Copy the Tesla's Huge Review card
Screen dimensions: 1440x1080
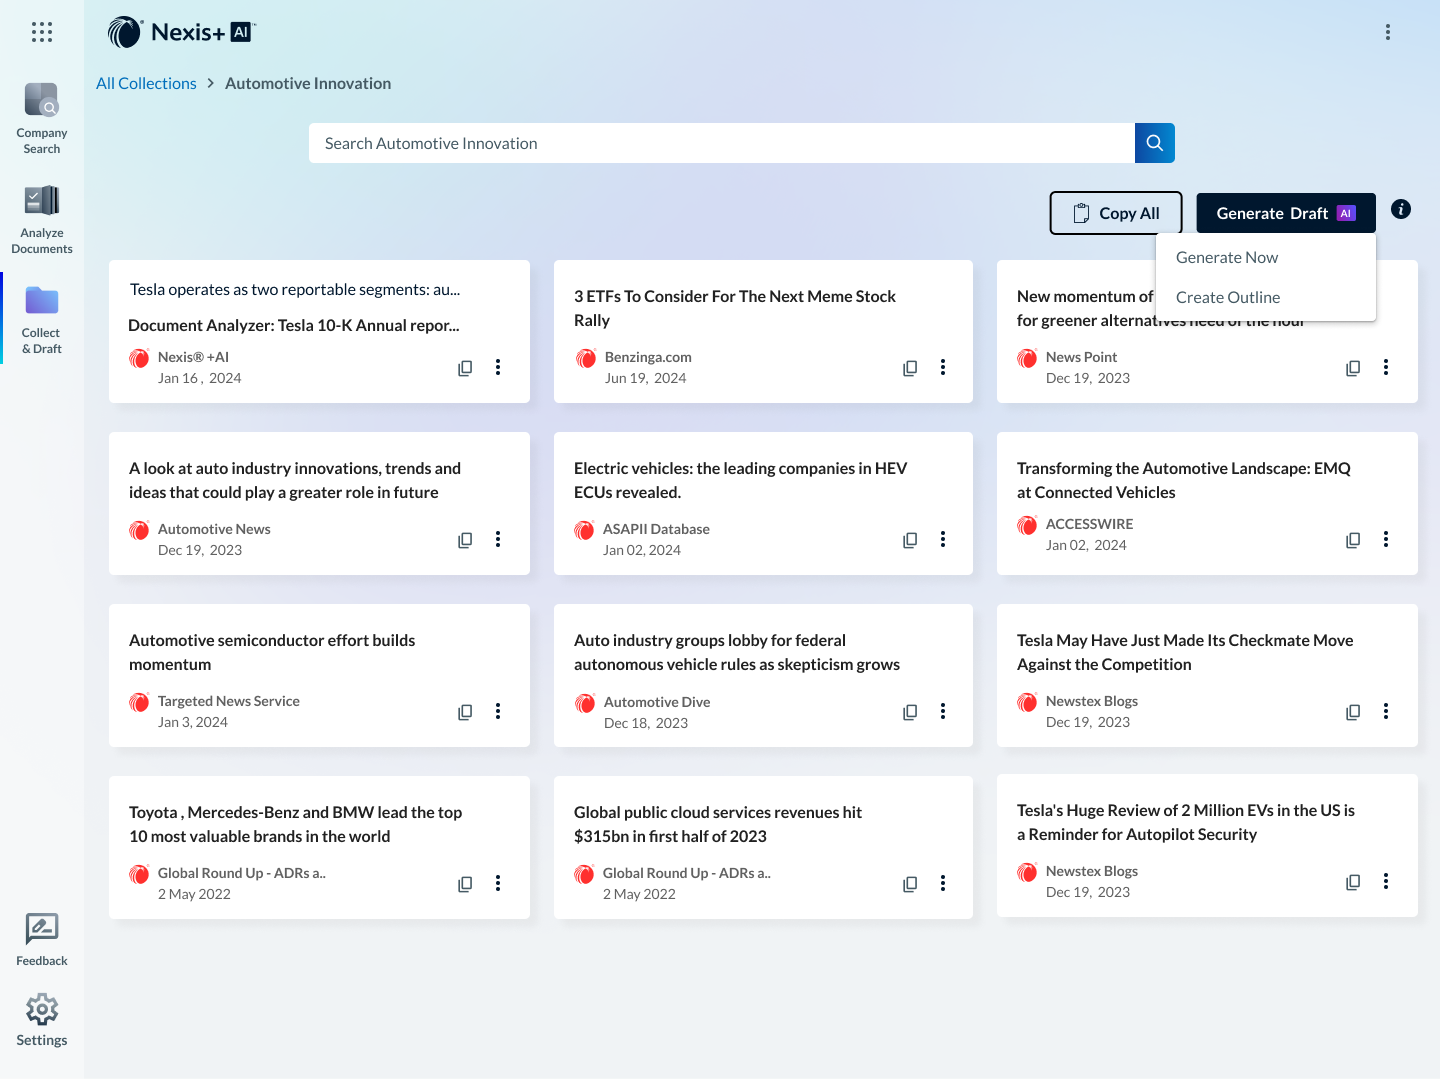pyautogui.click(x=1353, y=882)
